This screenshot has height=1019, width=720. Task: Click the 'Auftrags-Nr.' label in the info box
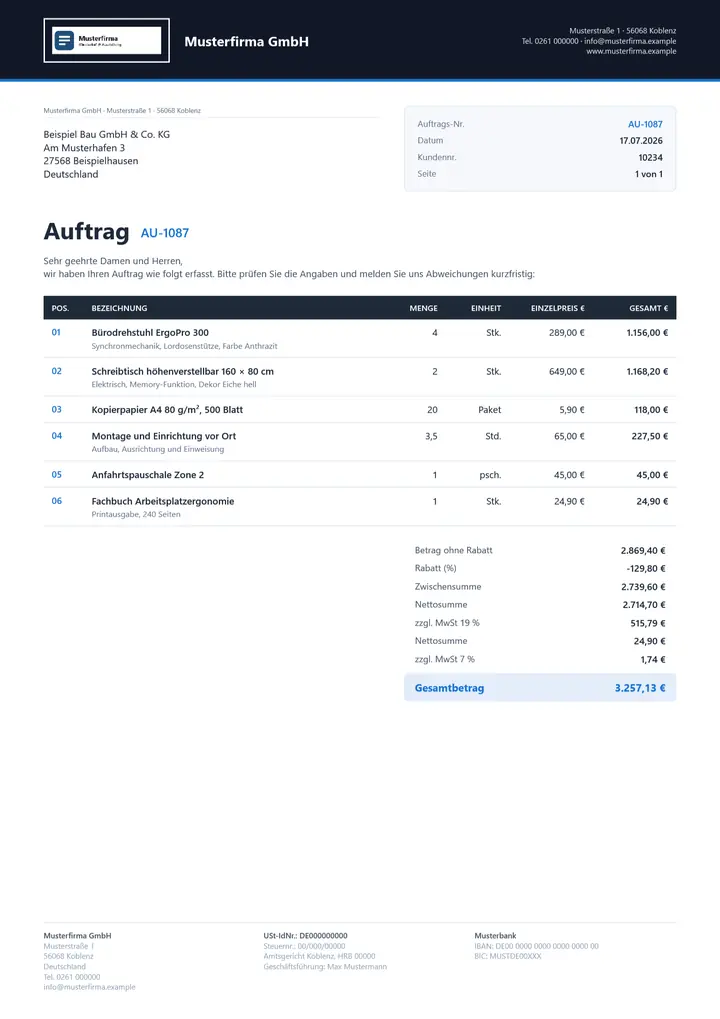[441, 124]
